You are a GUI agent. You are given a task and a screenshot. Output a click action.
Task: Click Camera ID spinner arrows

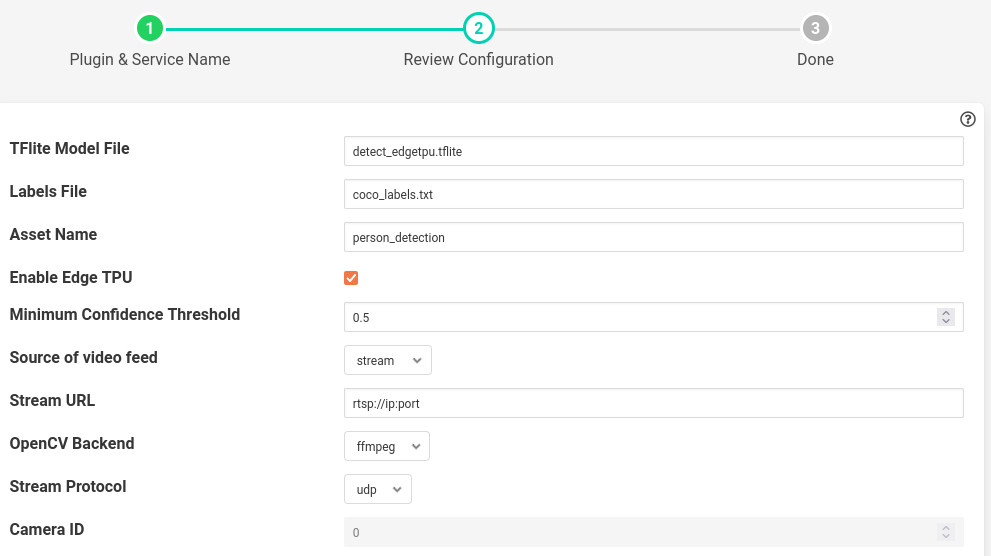[945, 532]
